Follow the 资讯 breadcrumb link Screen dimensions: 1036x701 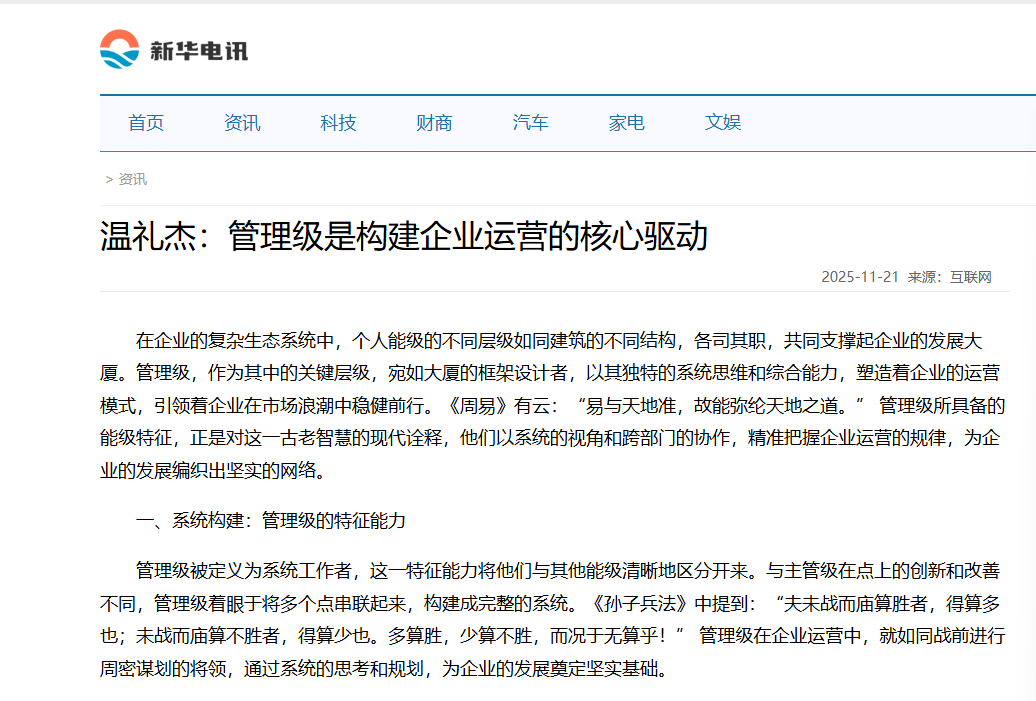(x=133, y=179)
